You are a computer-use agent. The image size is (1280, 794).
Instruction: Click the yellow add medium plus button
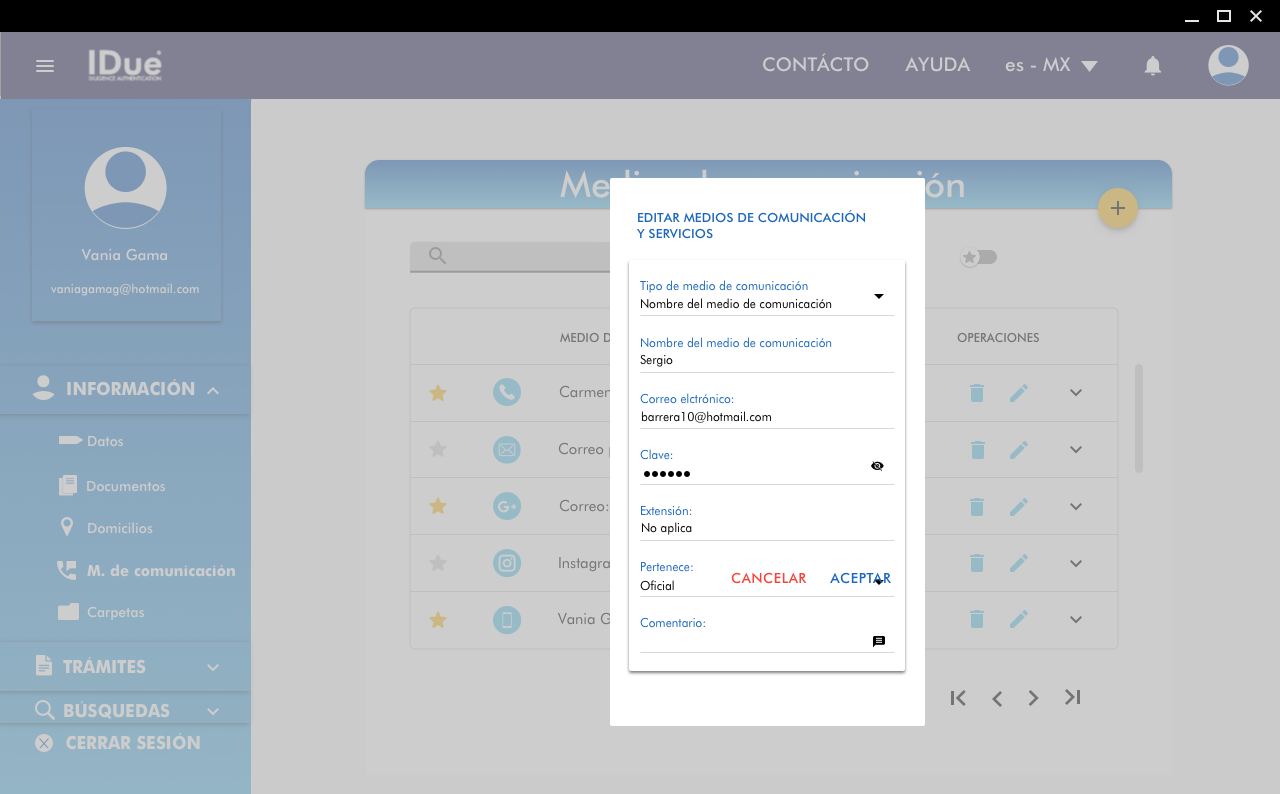click(1118, 208)
